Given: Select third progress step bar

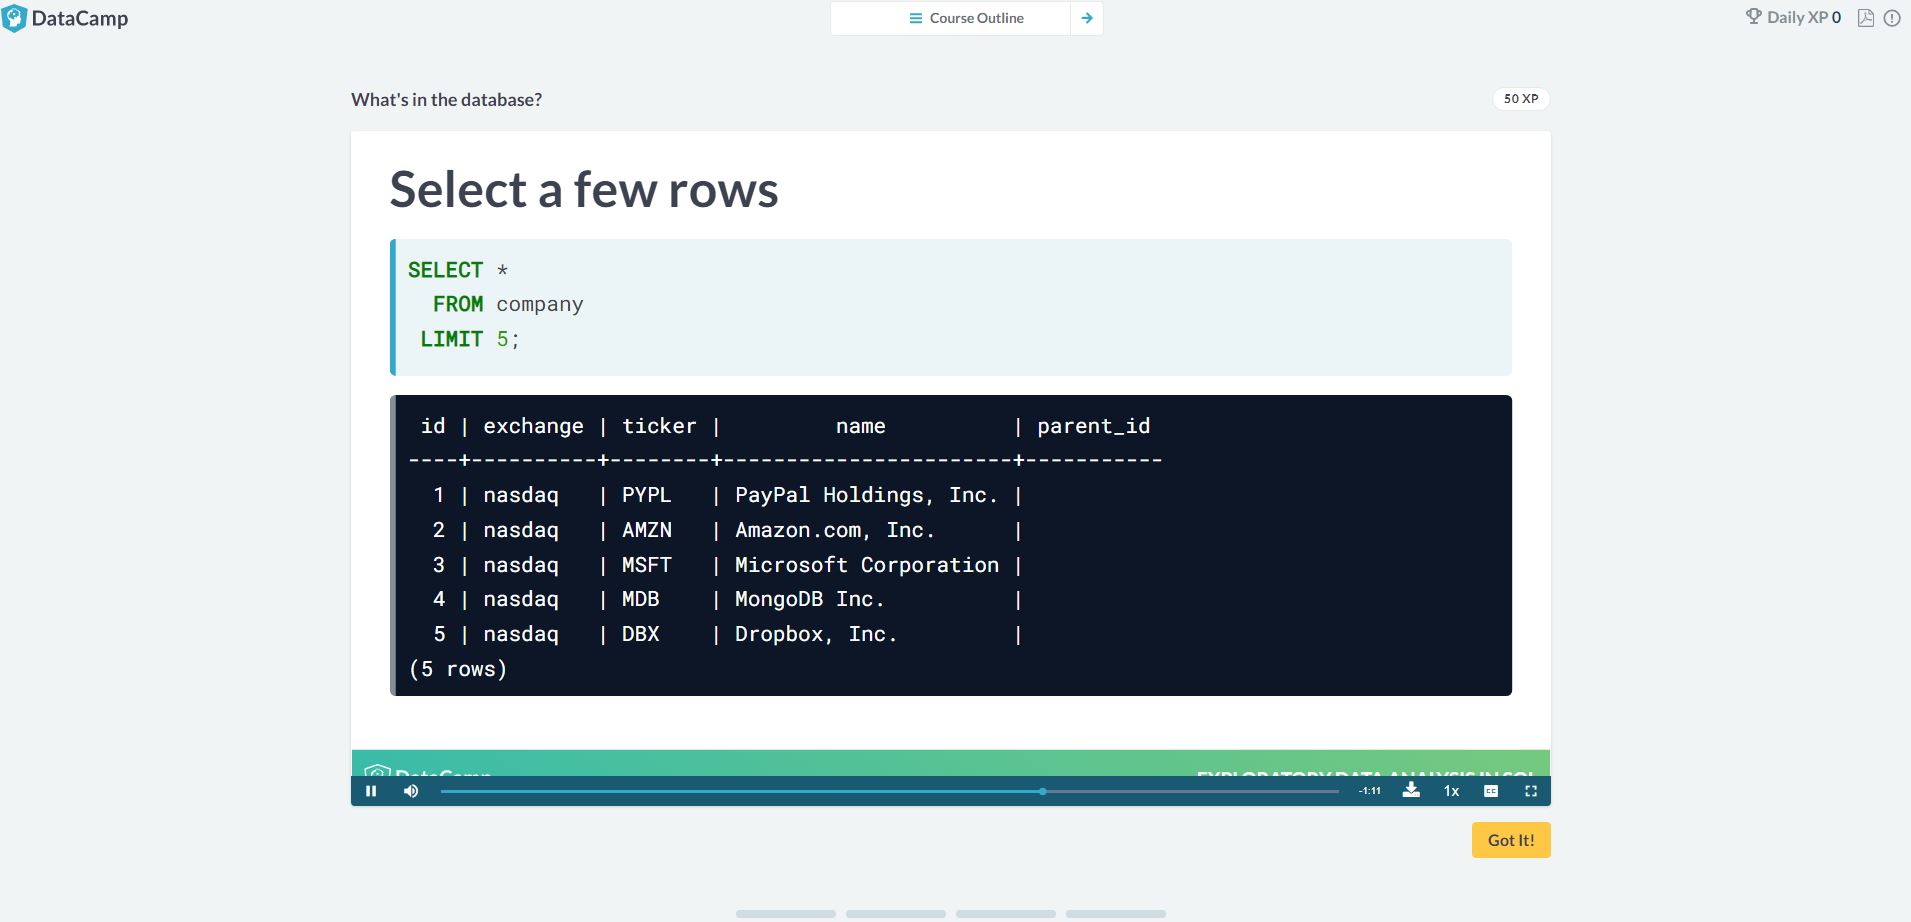Looking at the screenshot, I should (x=1006, y=914).
